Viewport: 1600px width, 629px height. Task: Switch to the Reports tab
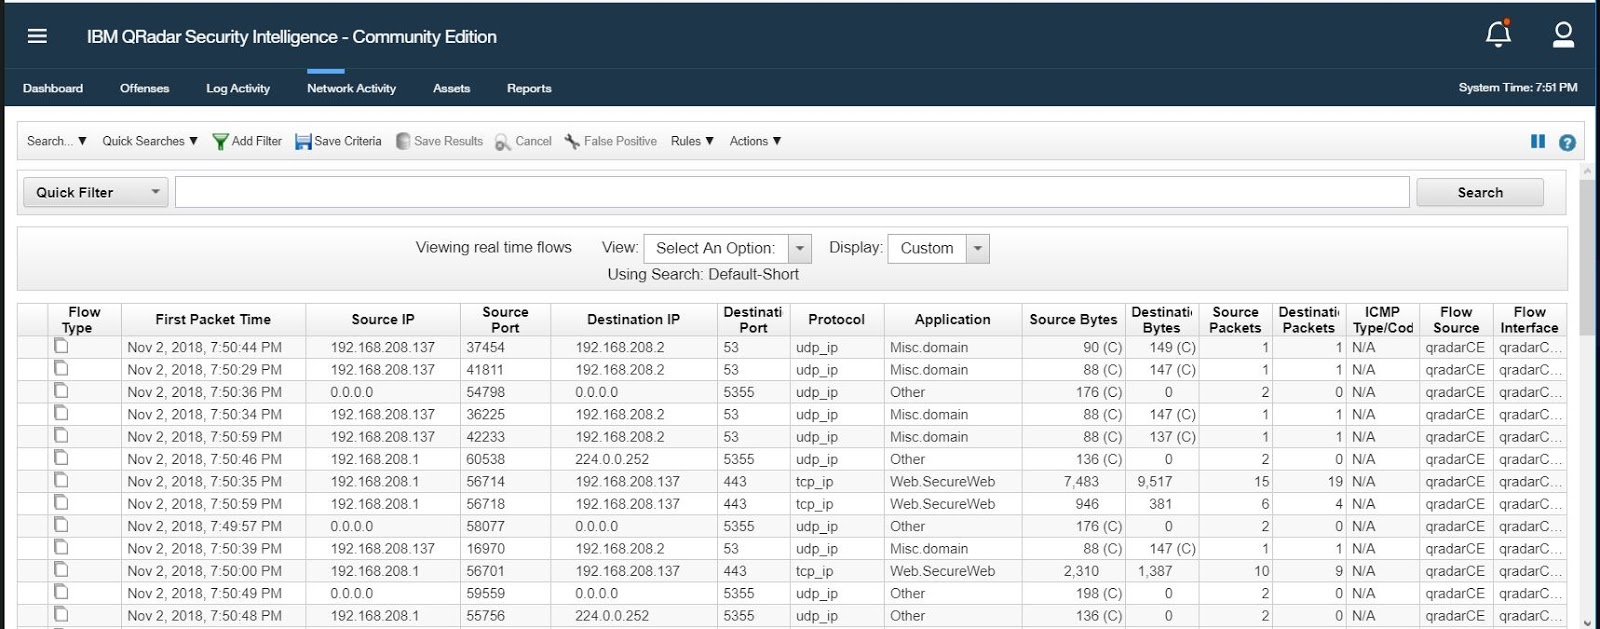[x=529, y=88]
